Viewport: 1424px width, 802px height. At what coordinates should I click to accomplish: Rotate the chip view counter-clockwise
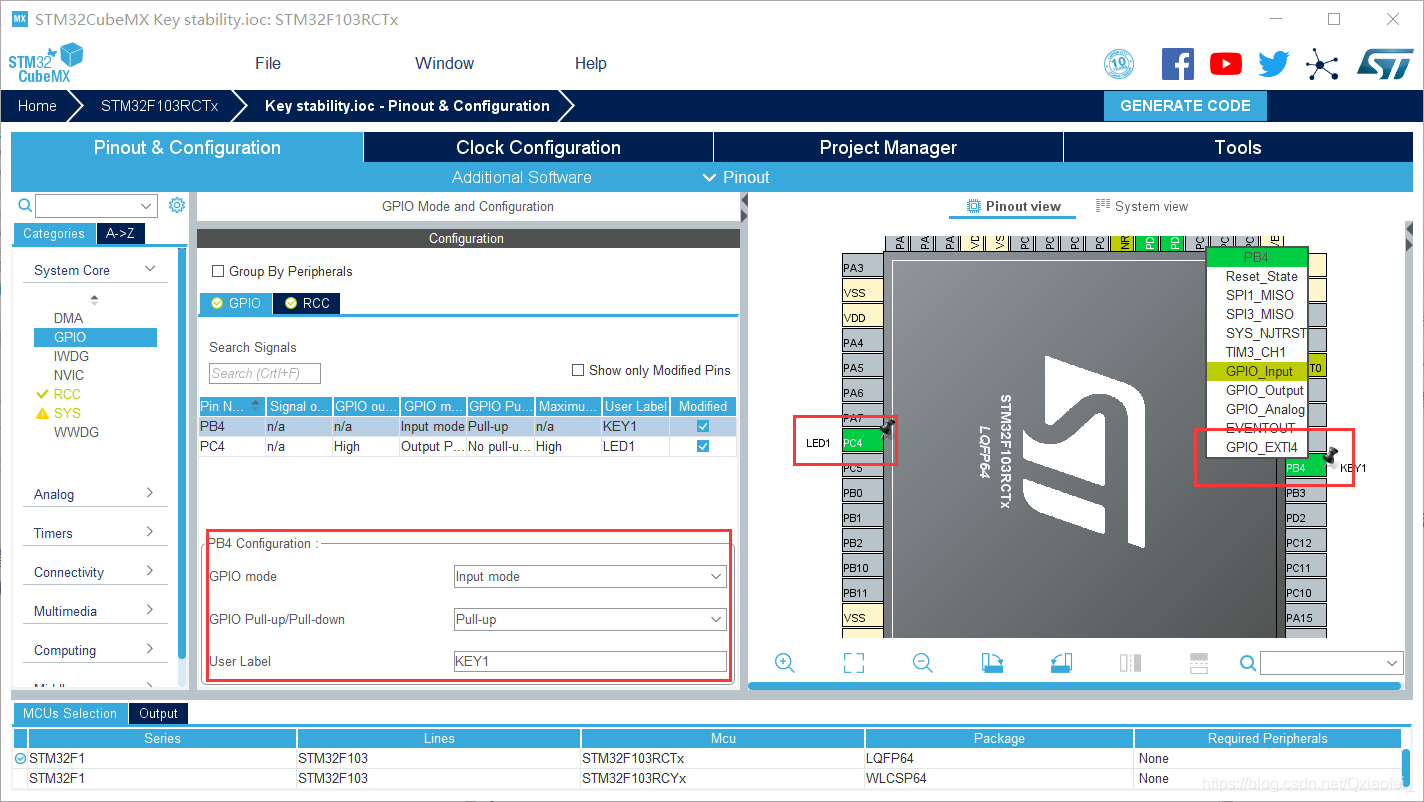[1061, 662]
